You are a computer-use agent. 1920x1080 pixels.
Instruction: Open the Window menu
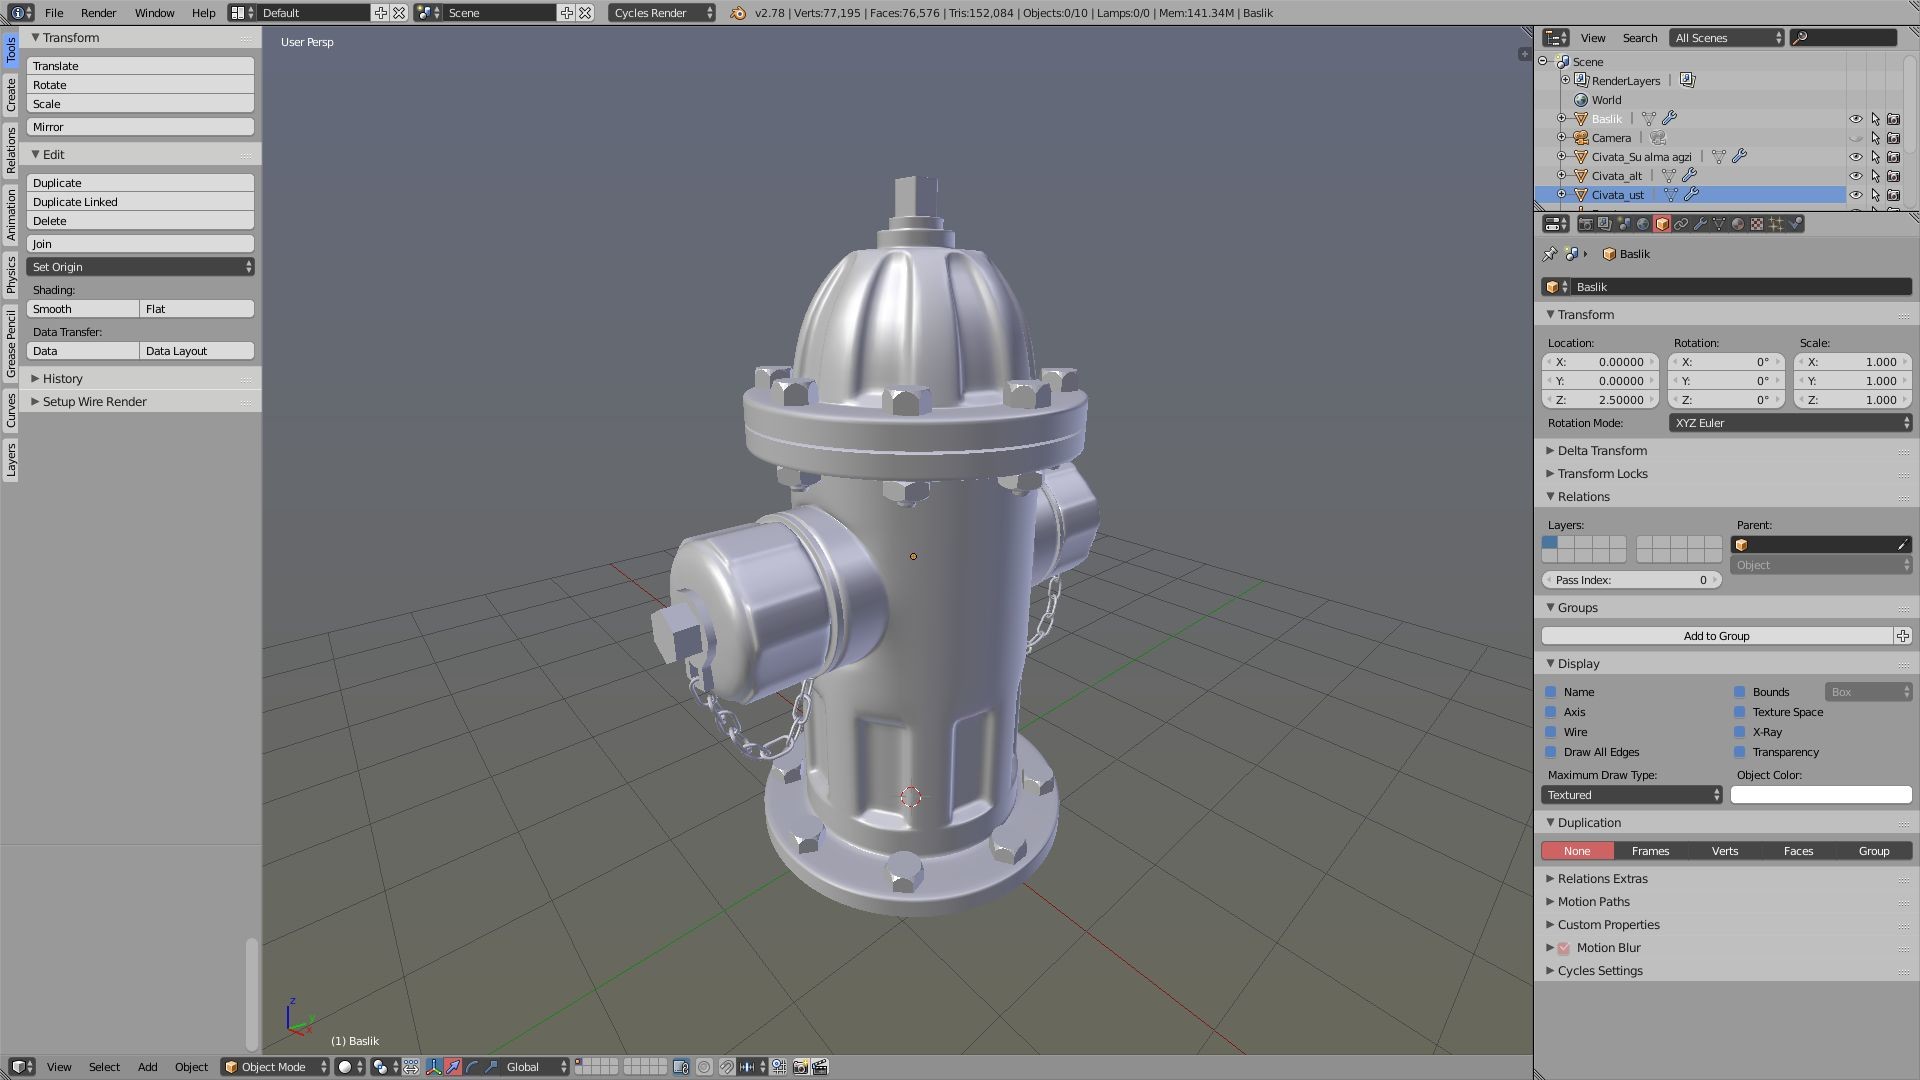click(x=154, y=13)
